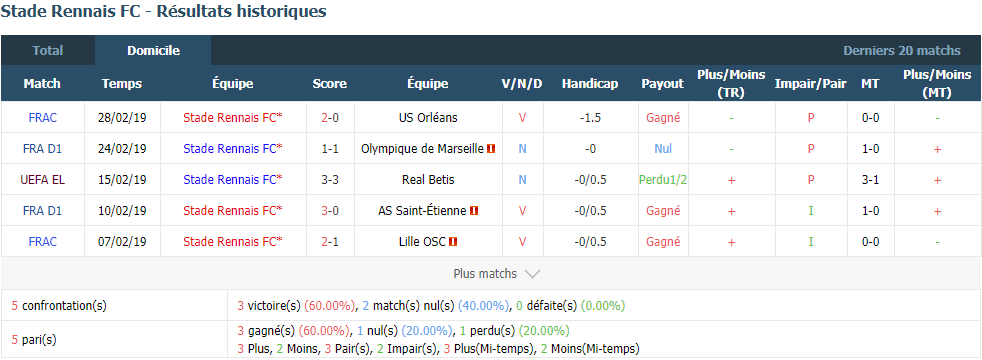The image size is (982, 360).
Task: Select the Domicile tab
Action: tap(153, 51)
